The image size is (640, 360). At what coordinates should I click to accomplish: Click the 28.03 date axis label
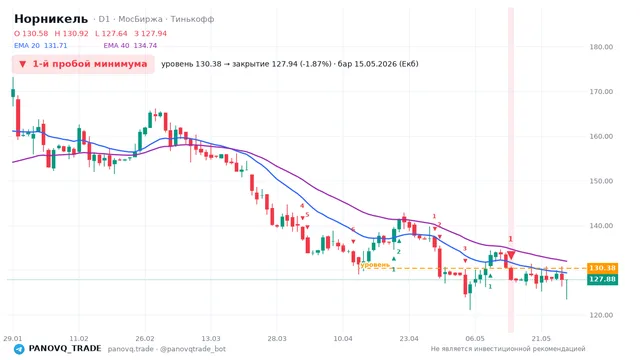pyautogui.click(x=277, y=339)
